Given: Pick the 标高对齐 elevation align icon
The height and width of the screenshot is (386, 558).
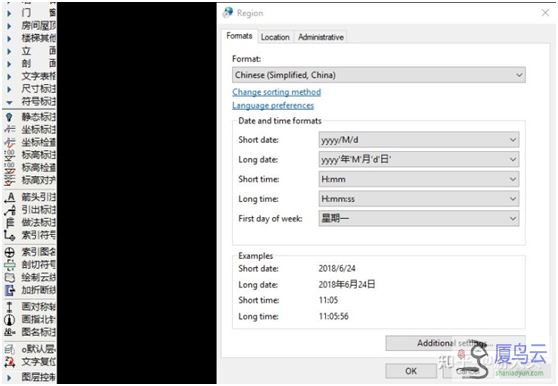Looking at the screenshot, I should (10, 180).
